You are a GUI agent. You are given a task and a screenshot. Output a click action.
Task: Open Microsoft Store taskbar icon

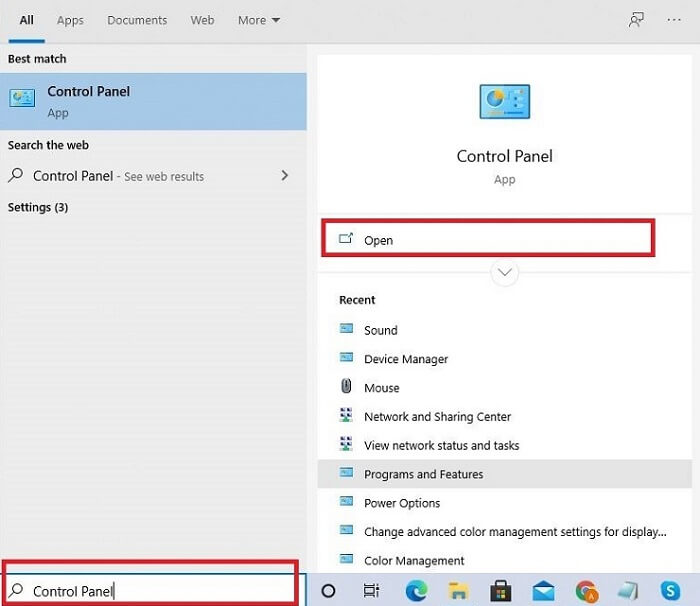(x=501, y=590)
